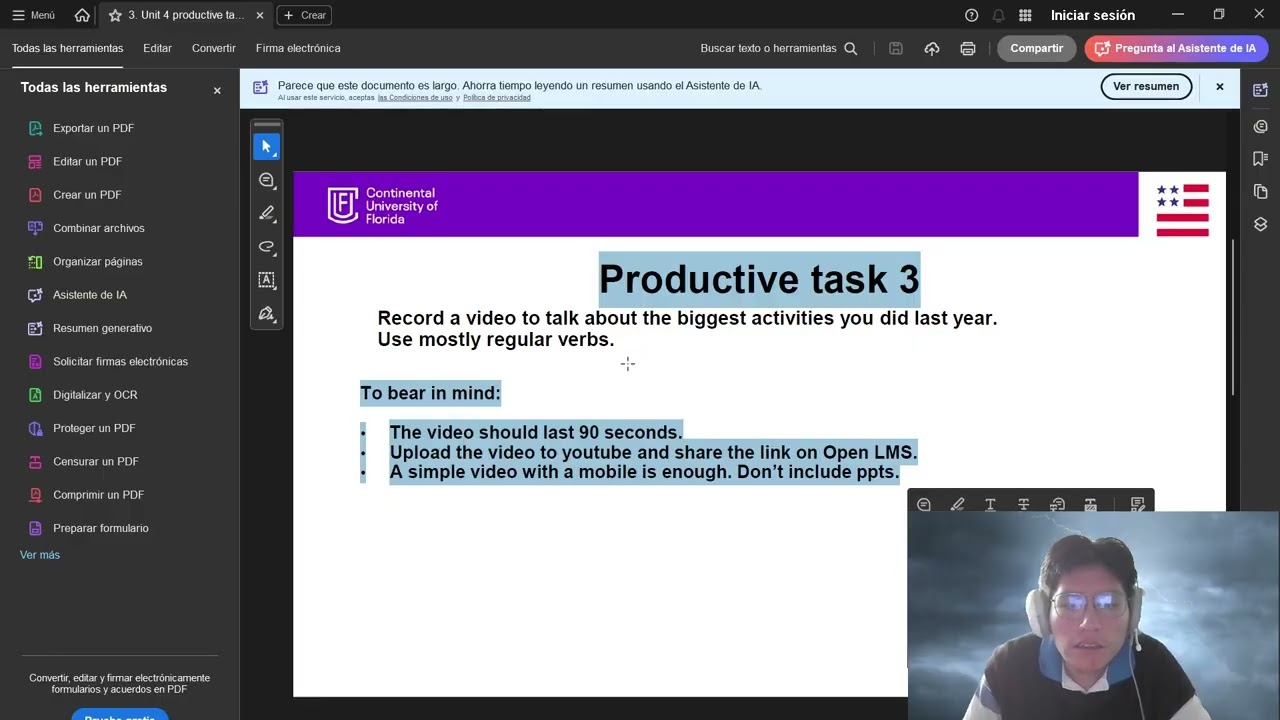Click the edit text icon in floating toolbar
This screenshot has width=1280, height=720.
[x=1137, y=505]
